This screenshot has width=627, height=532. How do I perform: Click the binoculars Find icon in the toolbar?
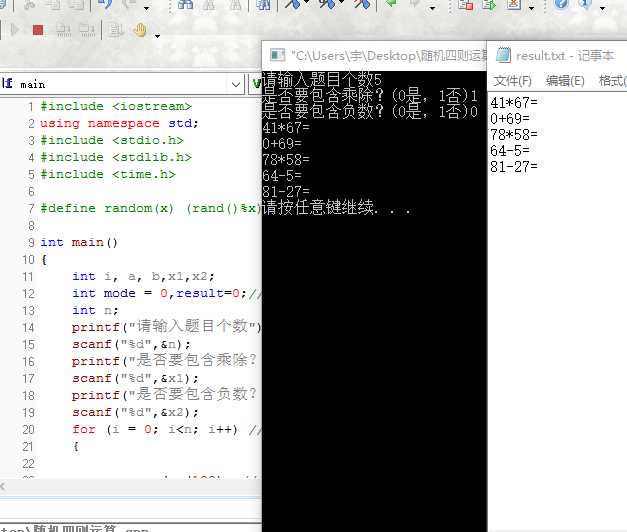tap(185, 4)
